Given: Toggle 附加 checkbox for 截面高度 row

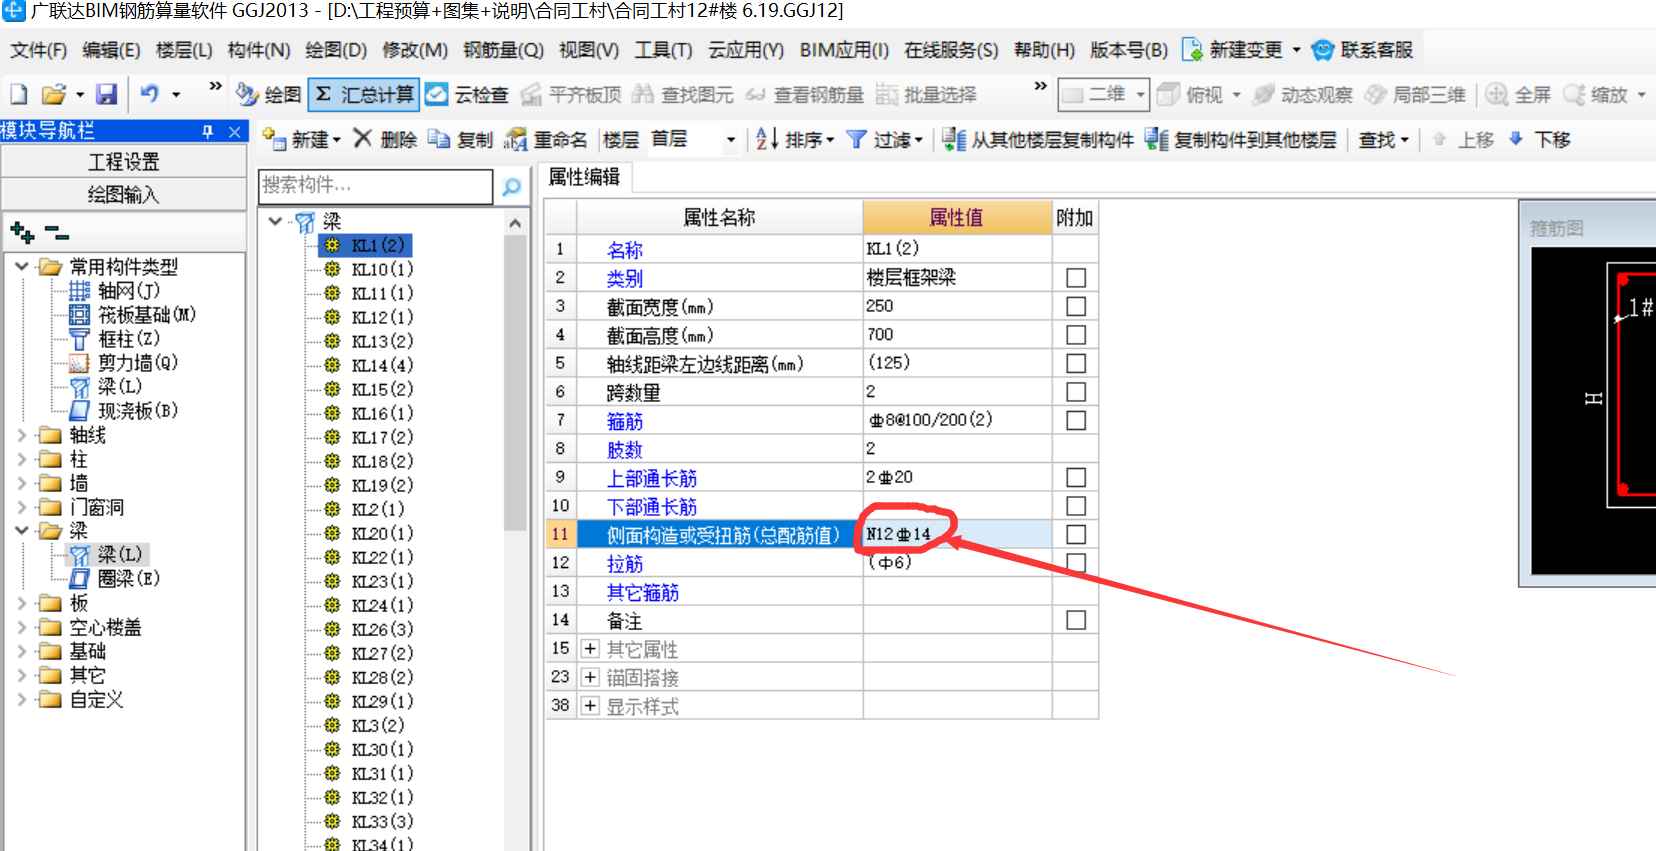Looking at the screenshot, I should [x=1076, y=334].
